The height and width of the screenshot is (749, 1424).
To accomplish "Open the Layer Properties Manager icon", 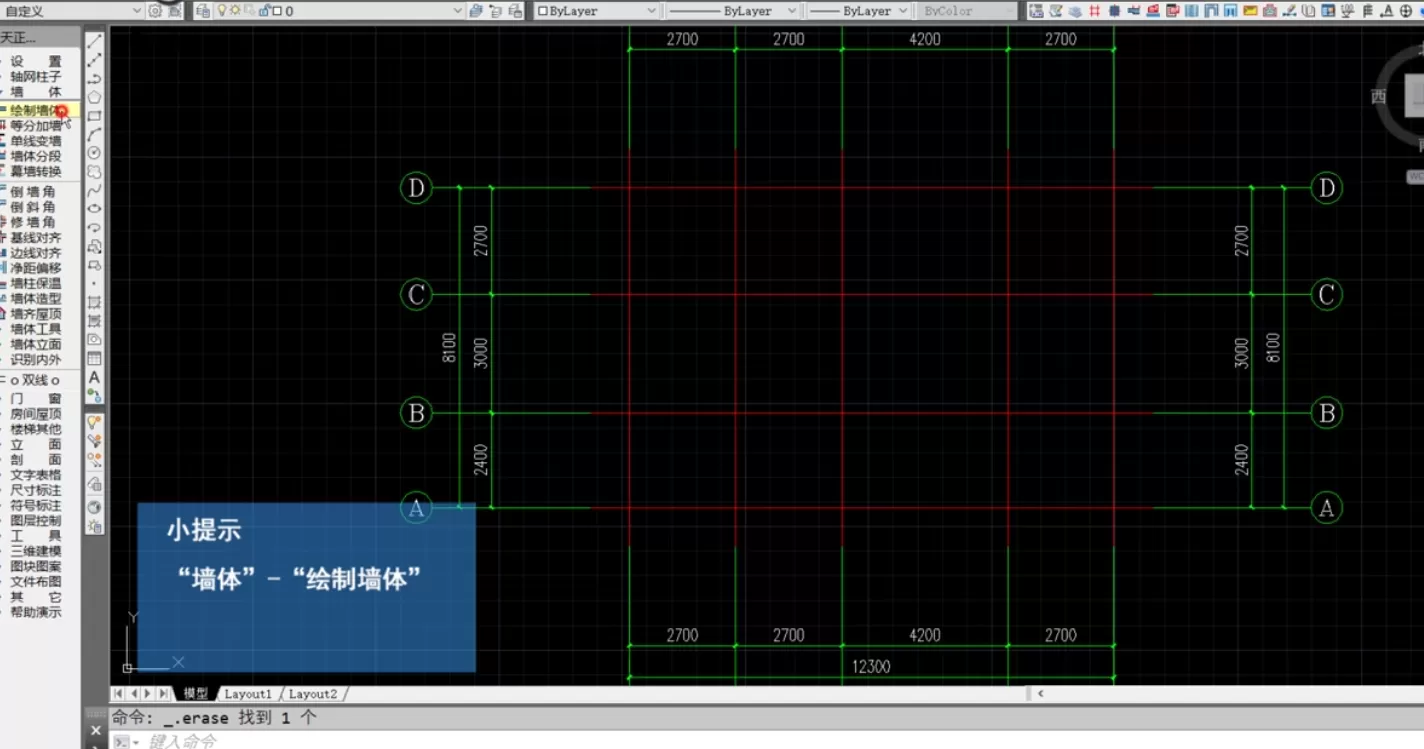I will 203,11.
